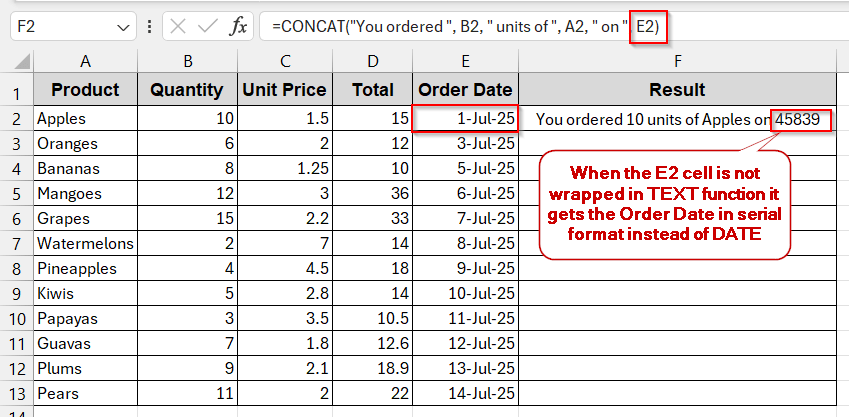849x417 pixels.
Task: Click the Insert Function fx icon
Action: click(x=238, y=26)
